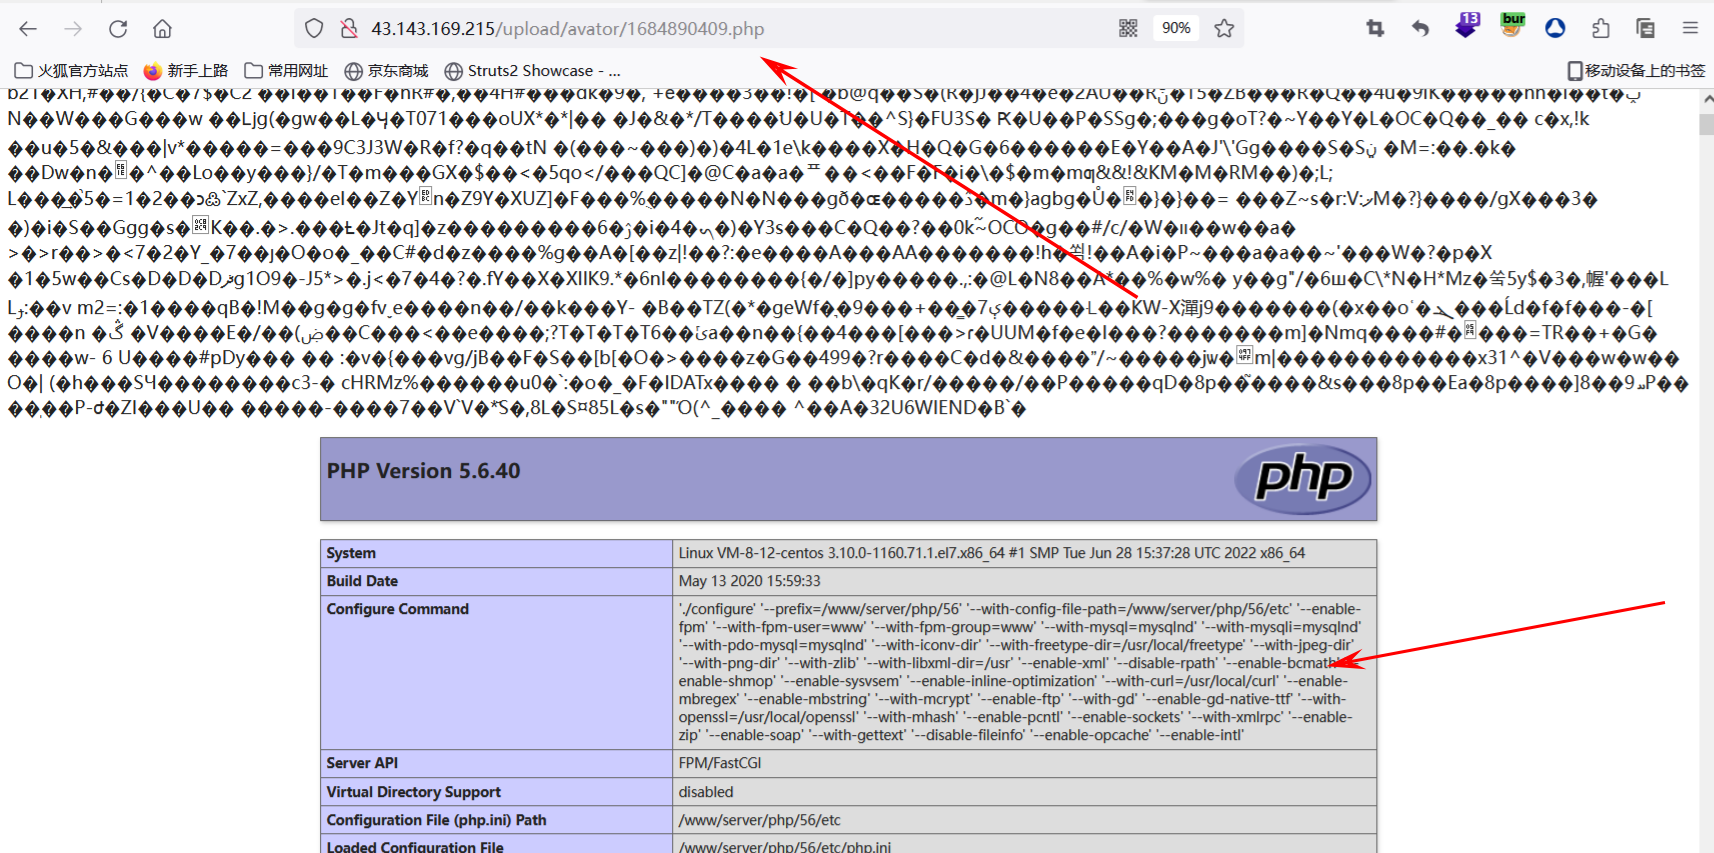The height and width of the screenshot is (853, 1714).
Task: Open the screenshot crop tool
Action: point(1375,29)
